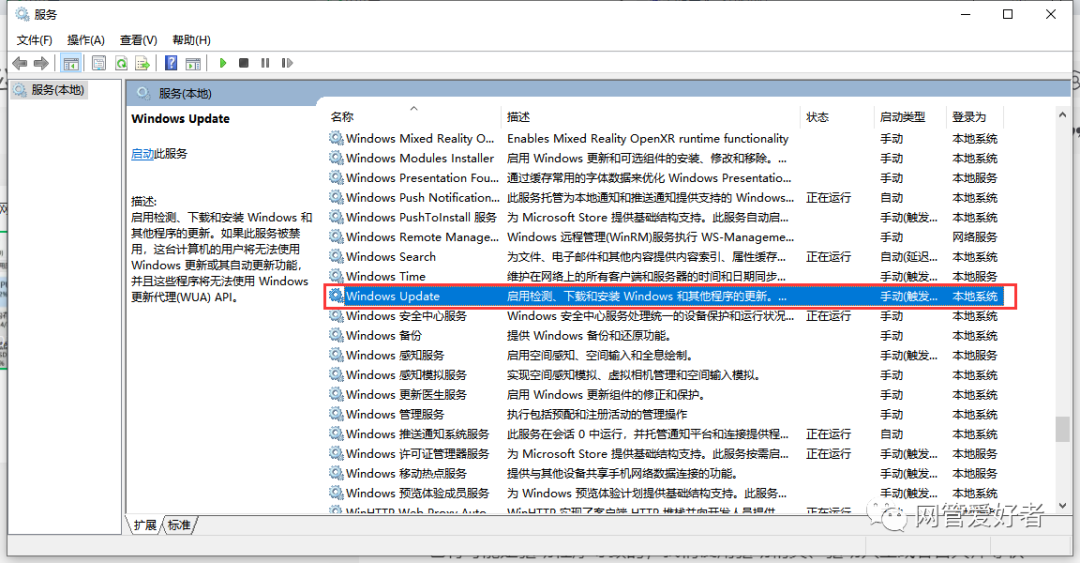Click the gear icon of Windows Update row
Image resolution: width=1080 pixels, height=563 pixels.
(336, 296)
